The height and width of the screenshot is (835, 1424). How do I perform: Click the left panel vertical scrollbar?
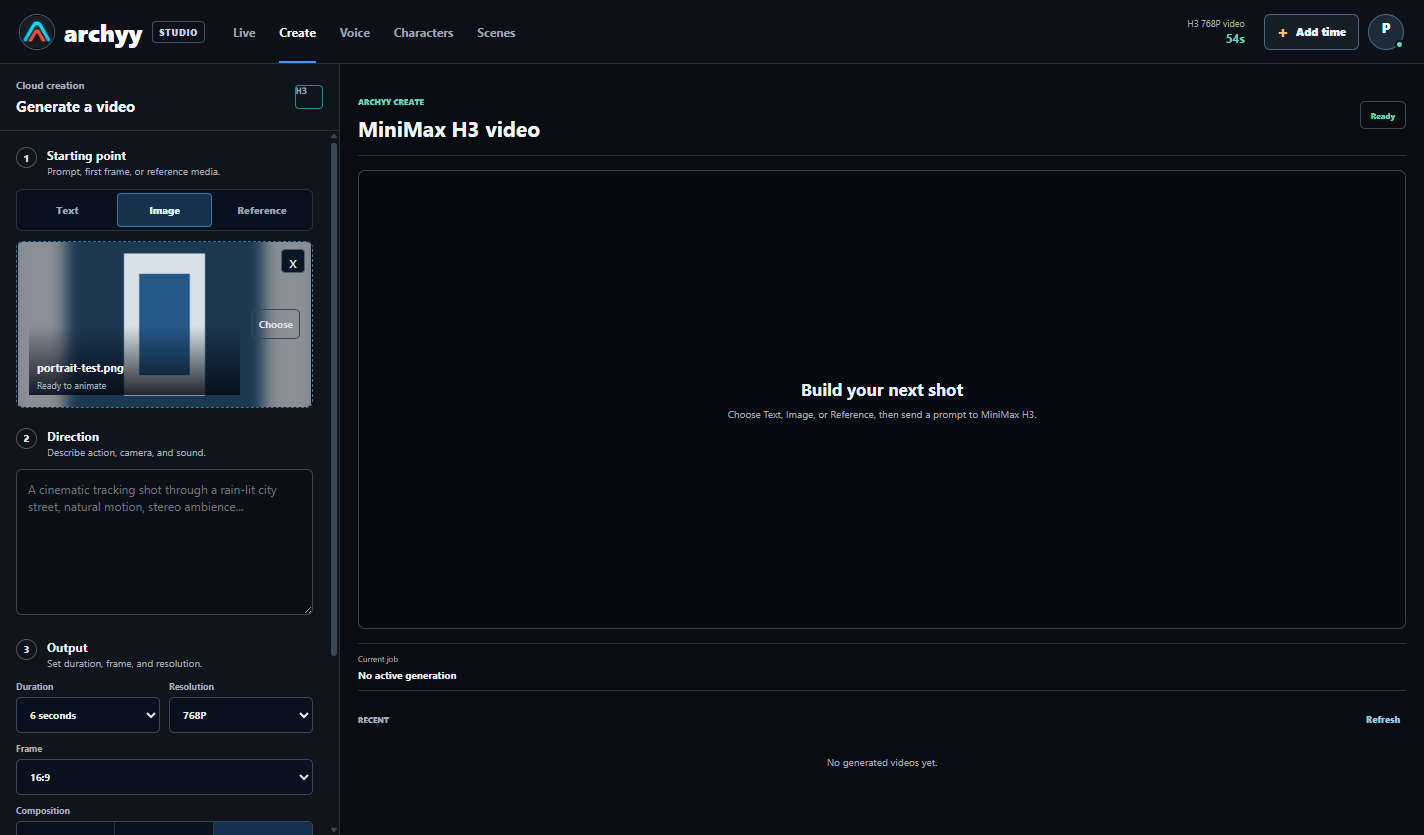click(x=334, y=400)
